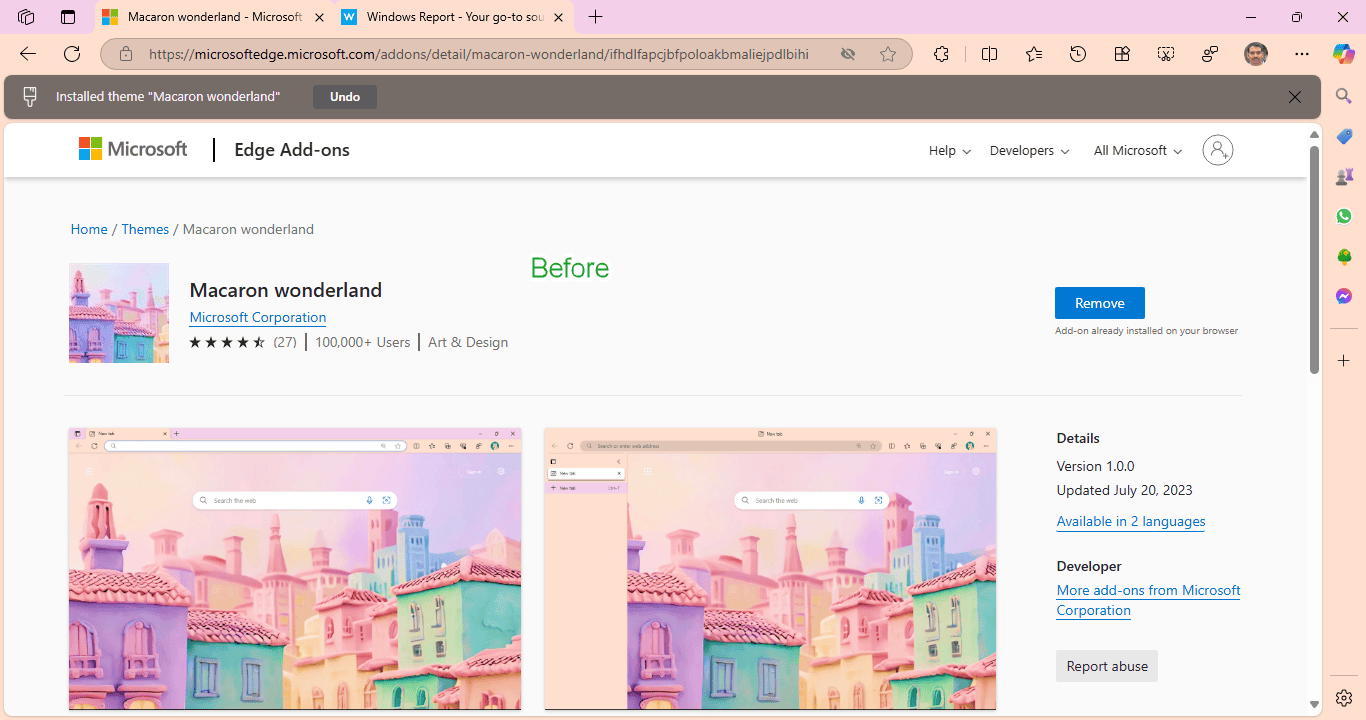This screenshot has height=720, width=1366.
Task: Open the split screen view
Action: click(989, 54)
